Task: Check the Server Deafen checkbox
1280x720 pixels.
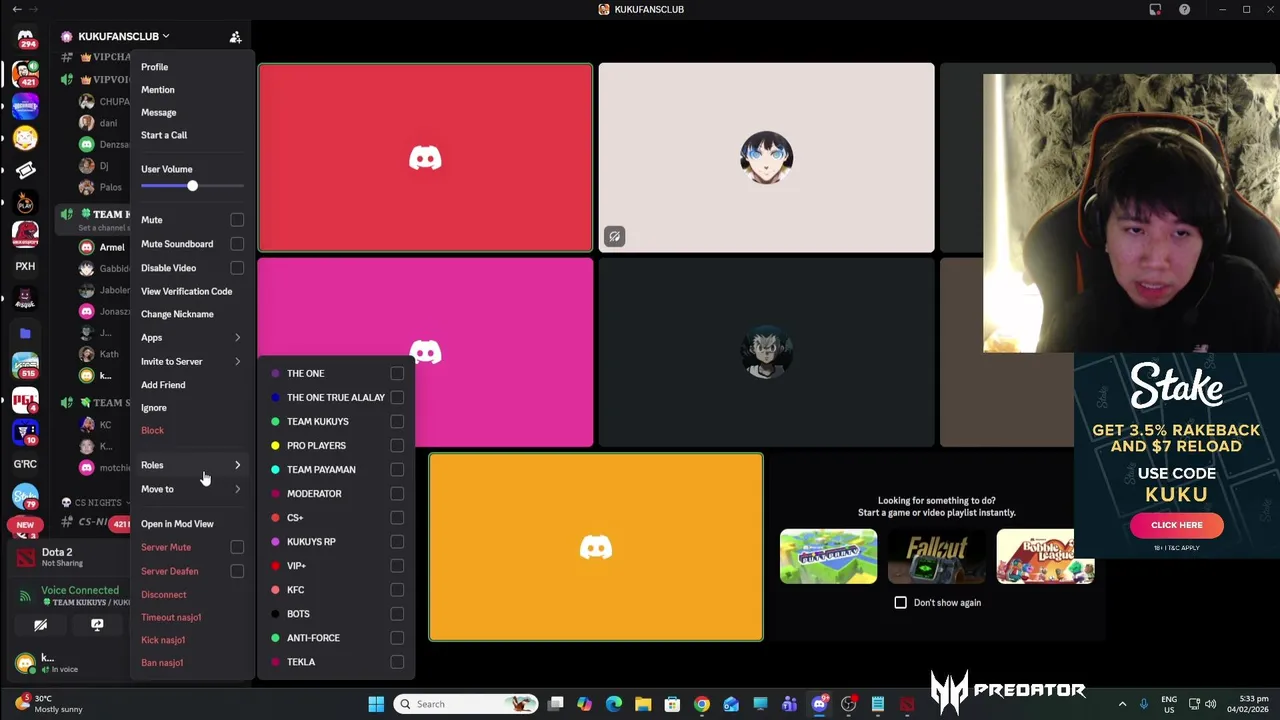Action: point(237,571)
